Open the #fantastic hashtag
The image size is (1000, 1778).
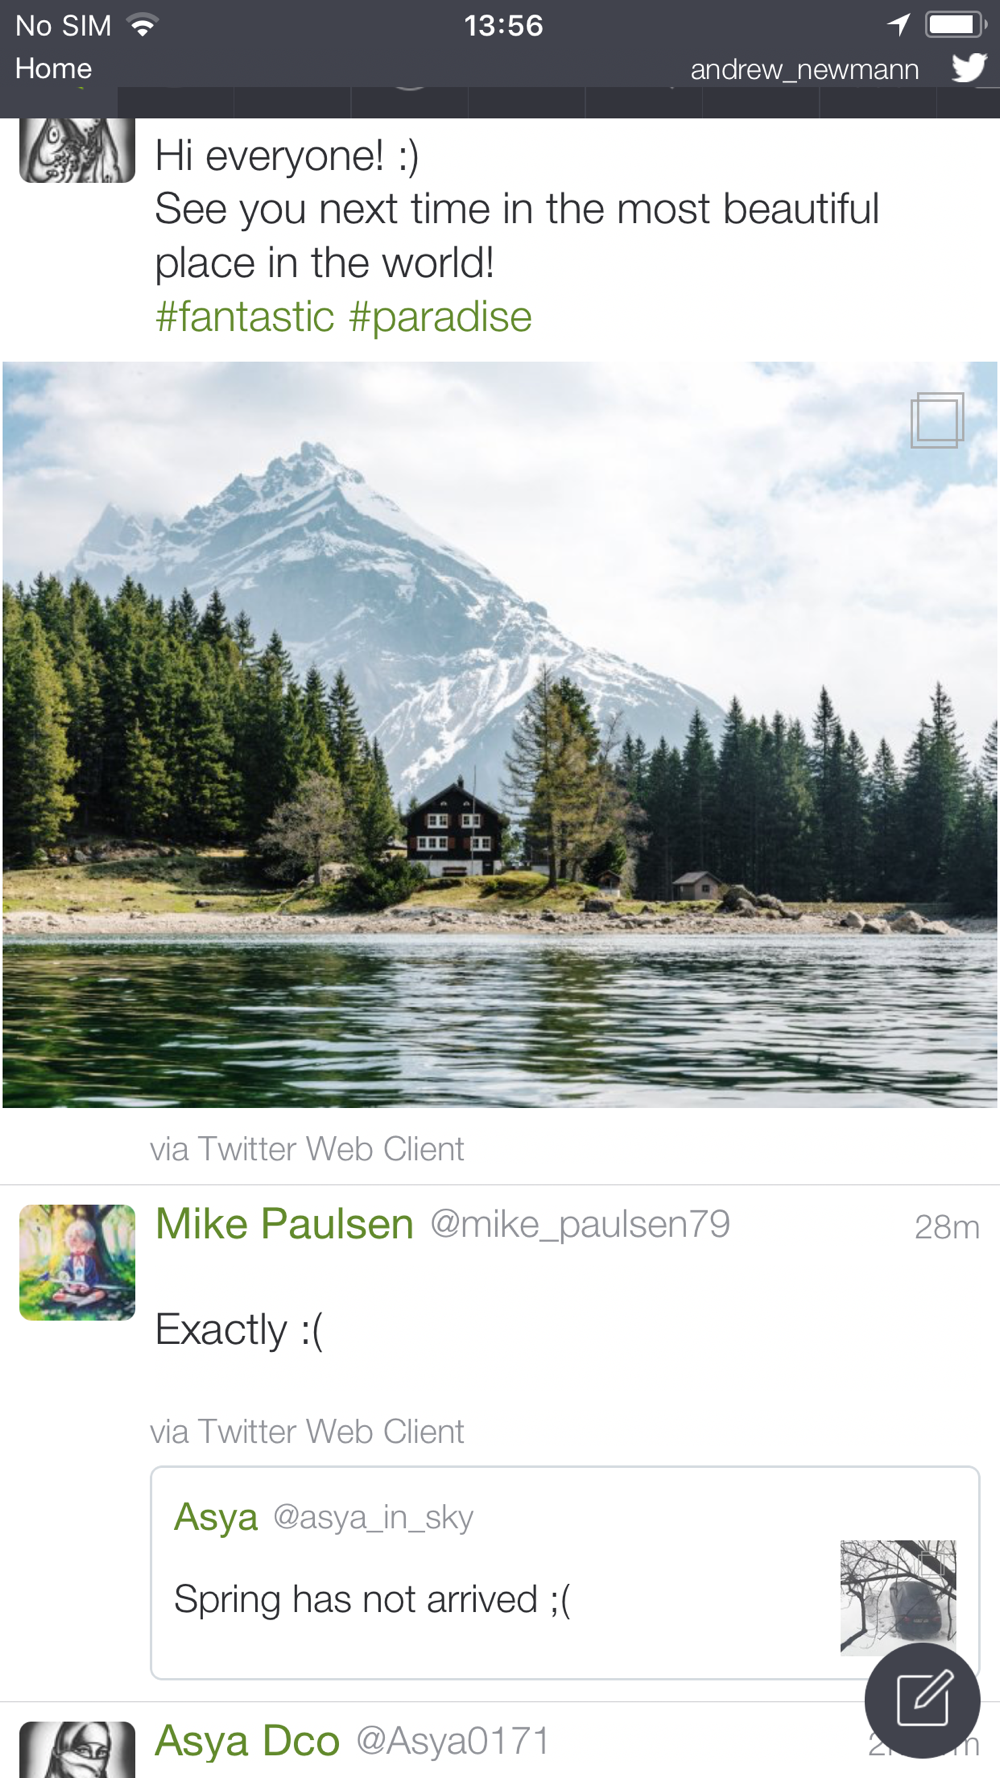tap(245, 317)
